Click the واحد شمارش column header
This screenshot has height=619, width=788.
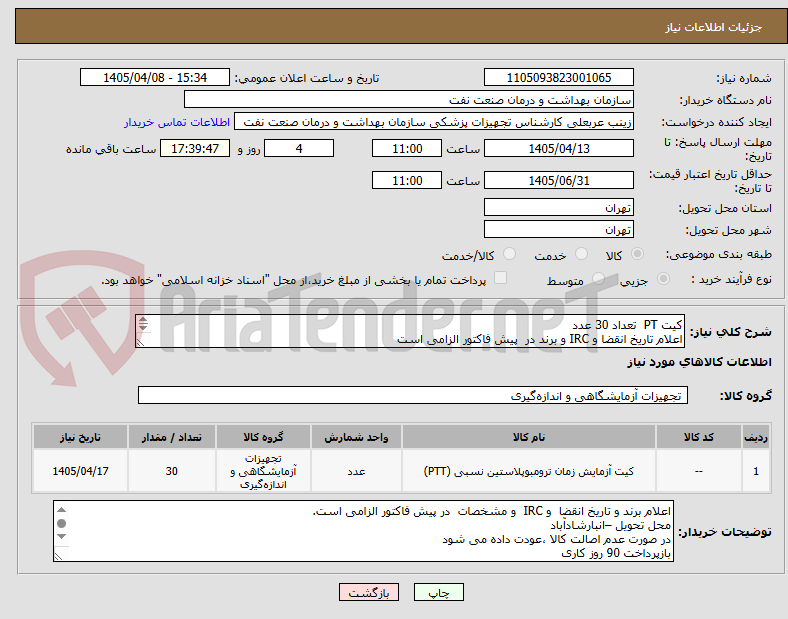[x=356, y=437]
